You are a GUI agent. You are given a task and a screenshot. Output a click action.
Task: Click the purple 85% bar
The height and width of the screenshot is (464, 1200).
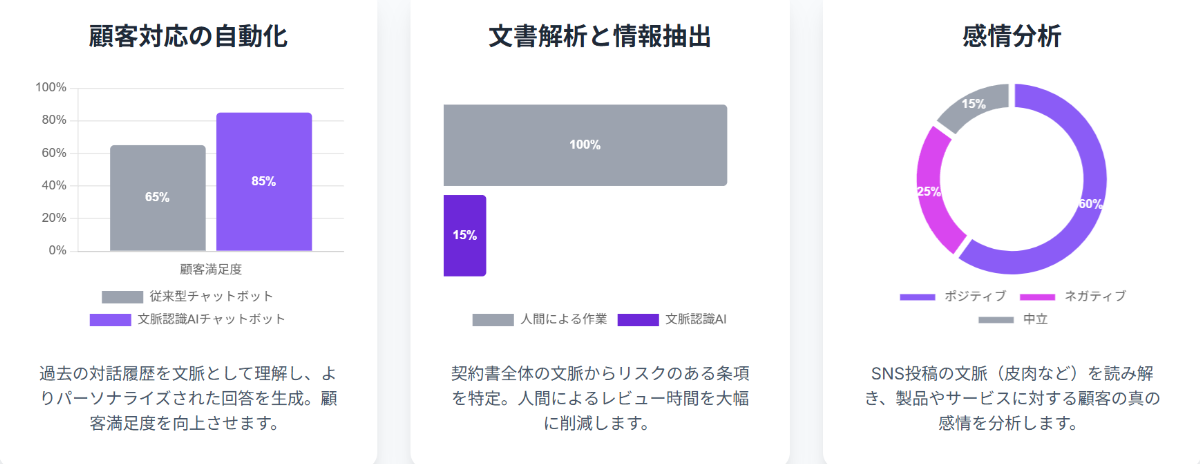(264, 182)
